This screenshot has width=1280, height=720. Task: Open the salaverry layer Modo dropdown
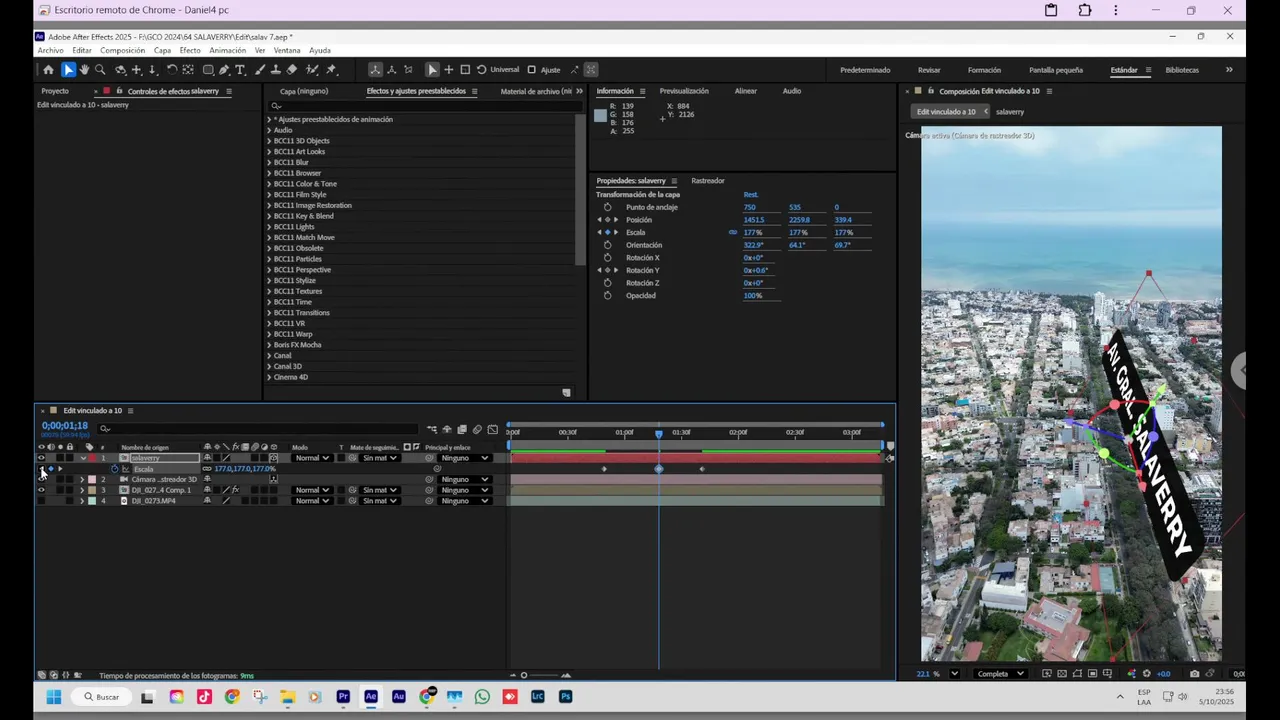pos(311,458)
